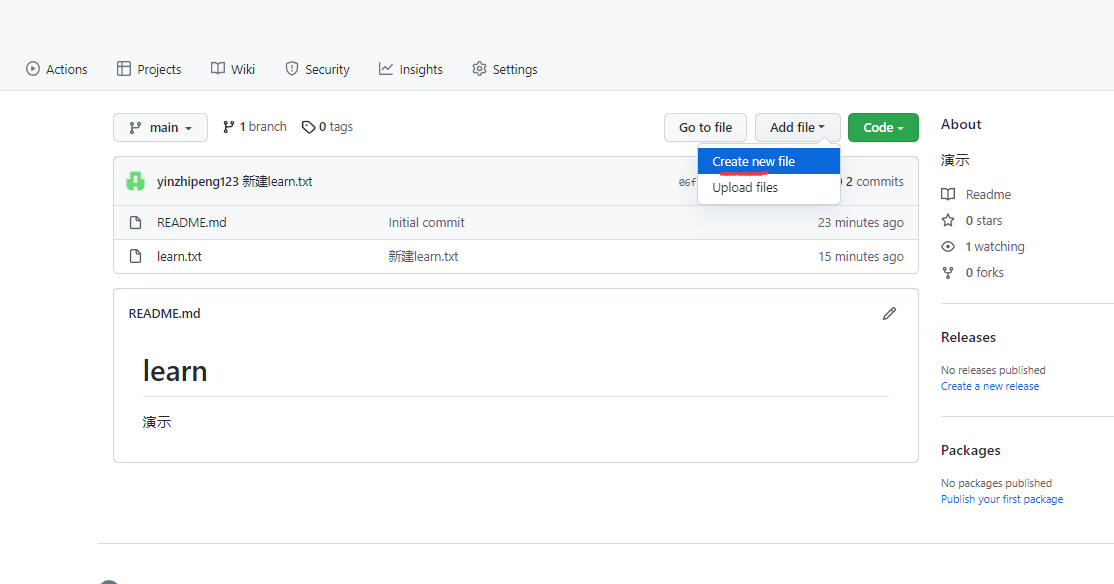Click the Readme link in About
Screen dimensions: 1114x584
click(x=988, y=194)
